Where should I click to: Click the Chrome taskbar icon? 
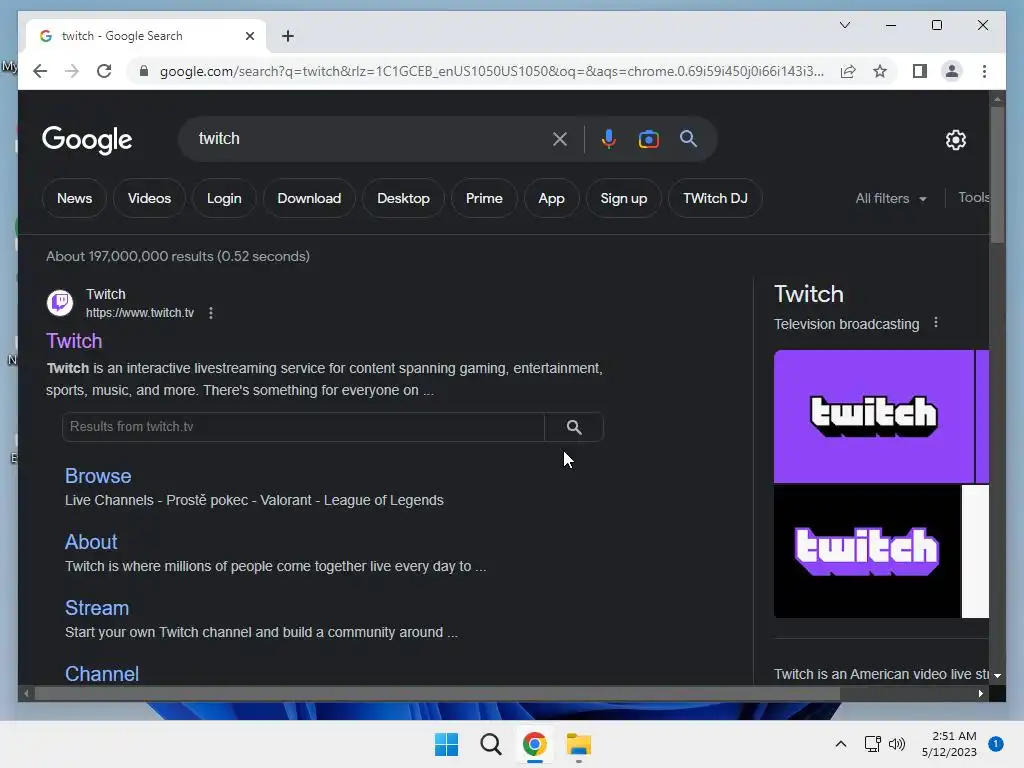pyautogui.click(x=535, y=744)
